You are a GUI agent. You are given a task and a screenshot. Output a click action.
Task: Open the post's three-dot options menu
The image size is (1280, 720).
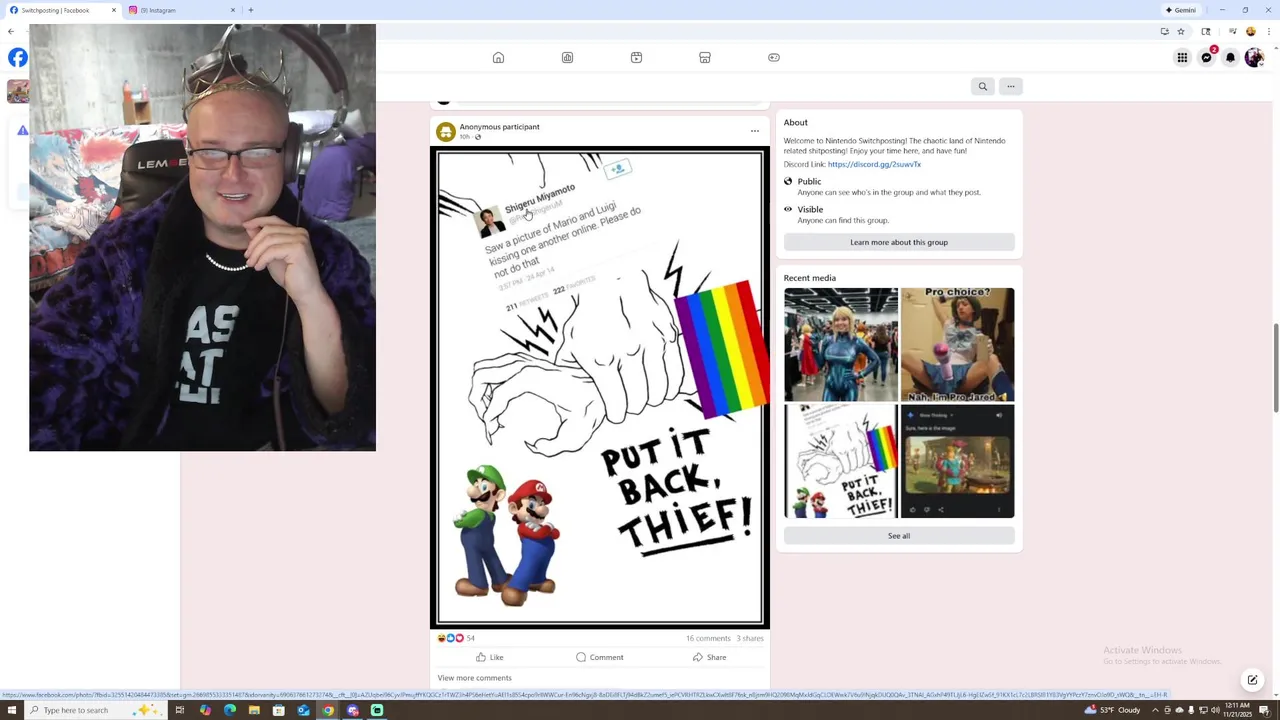pos(755,131)
